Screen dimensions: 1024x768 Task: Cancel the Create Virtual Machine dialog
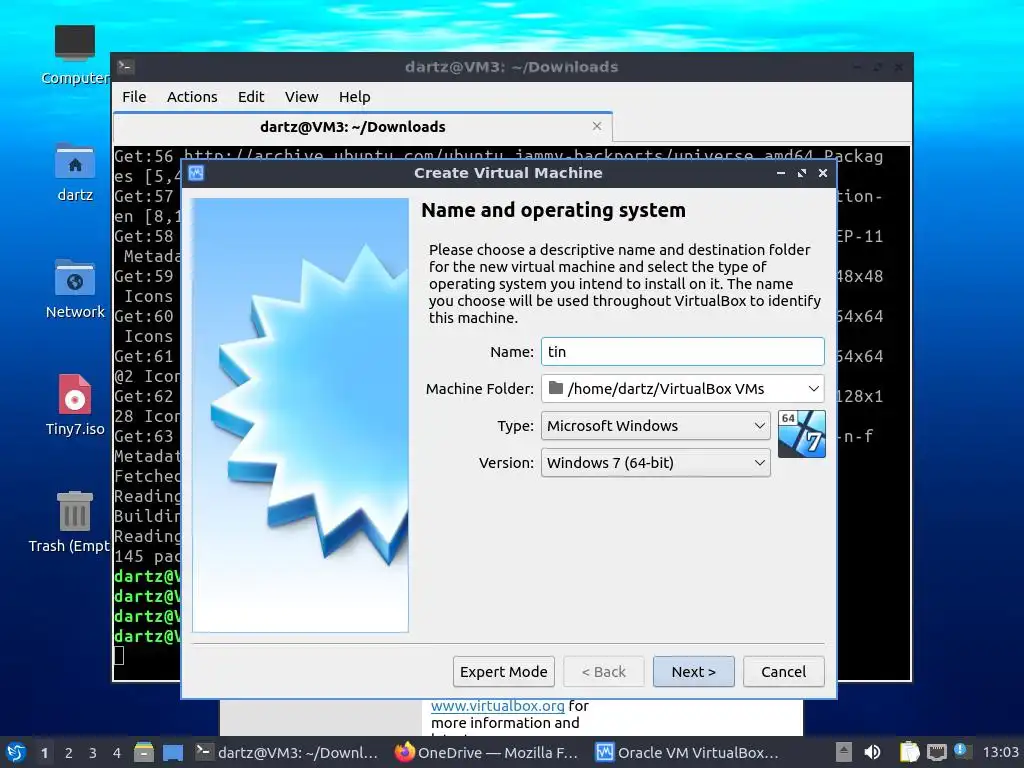(783, 671)
